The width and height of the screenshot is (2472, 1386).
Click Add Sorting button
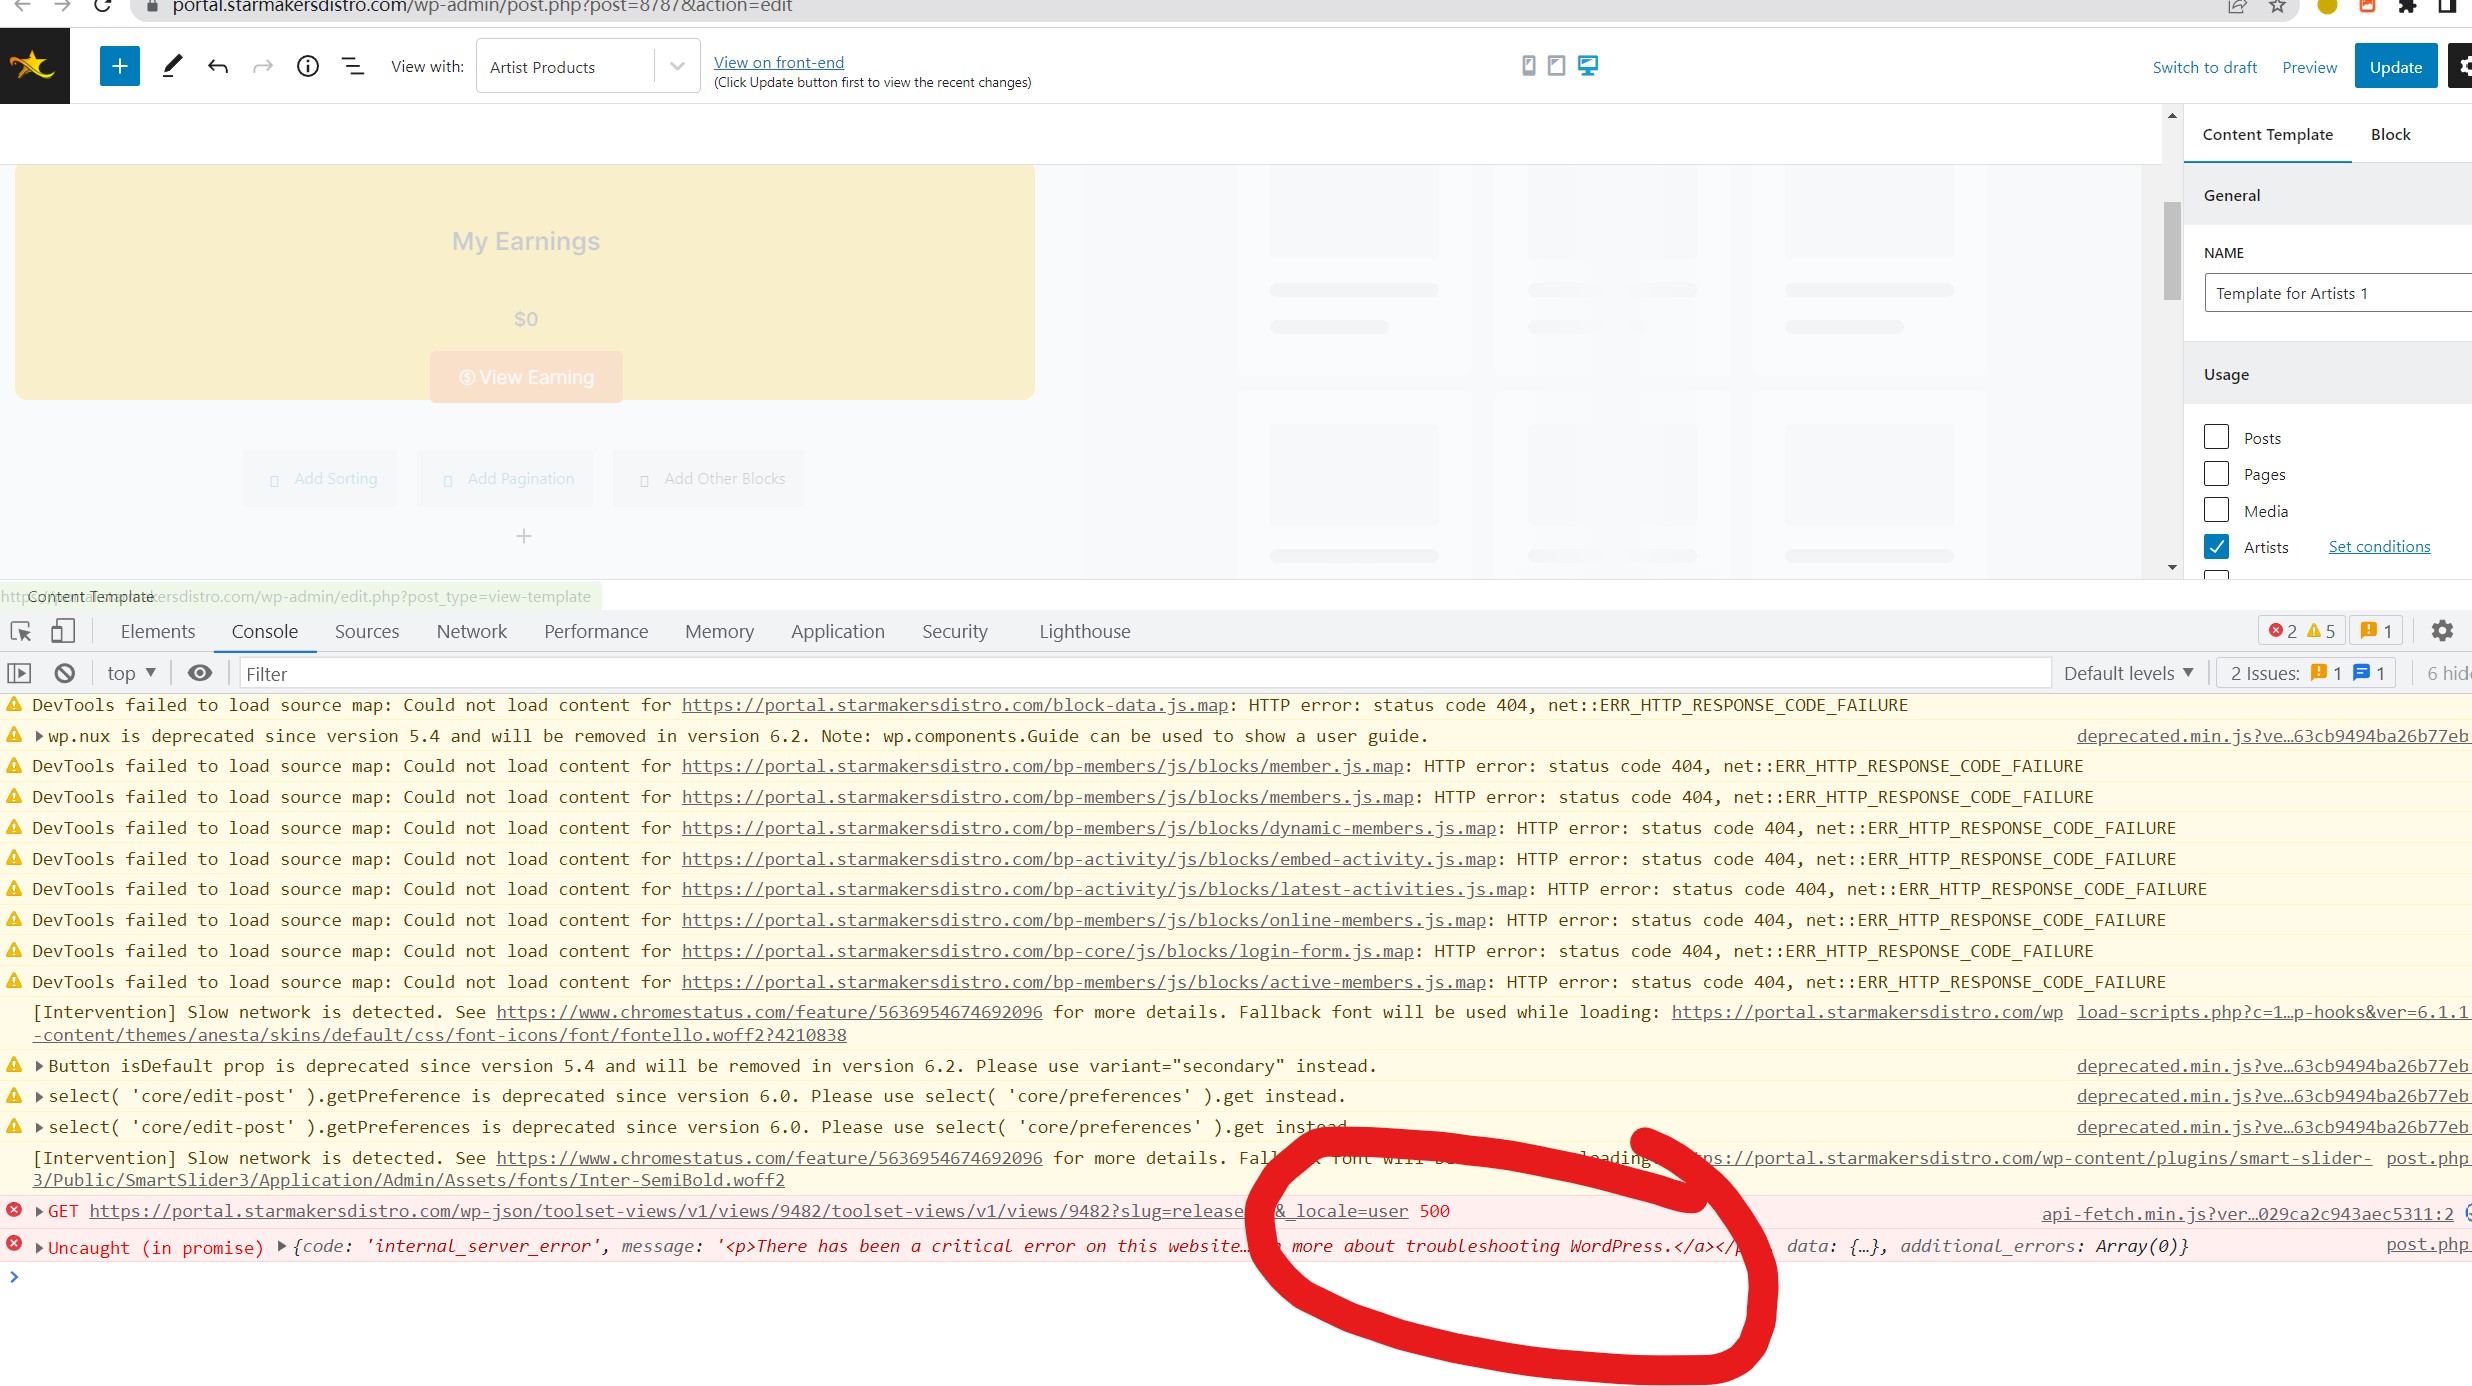[x=320, y=479]
